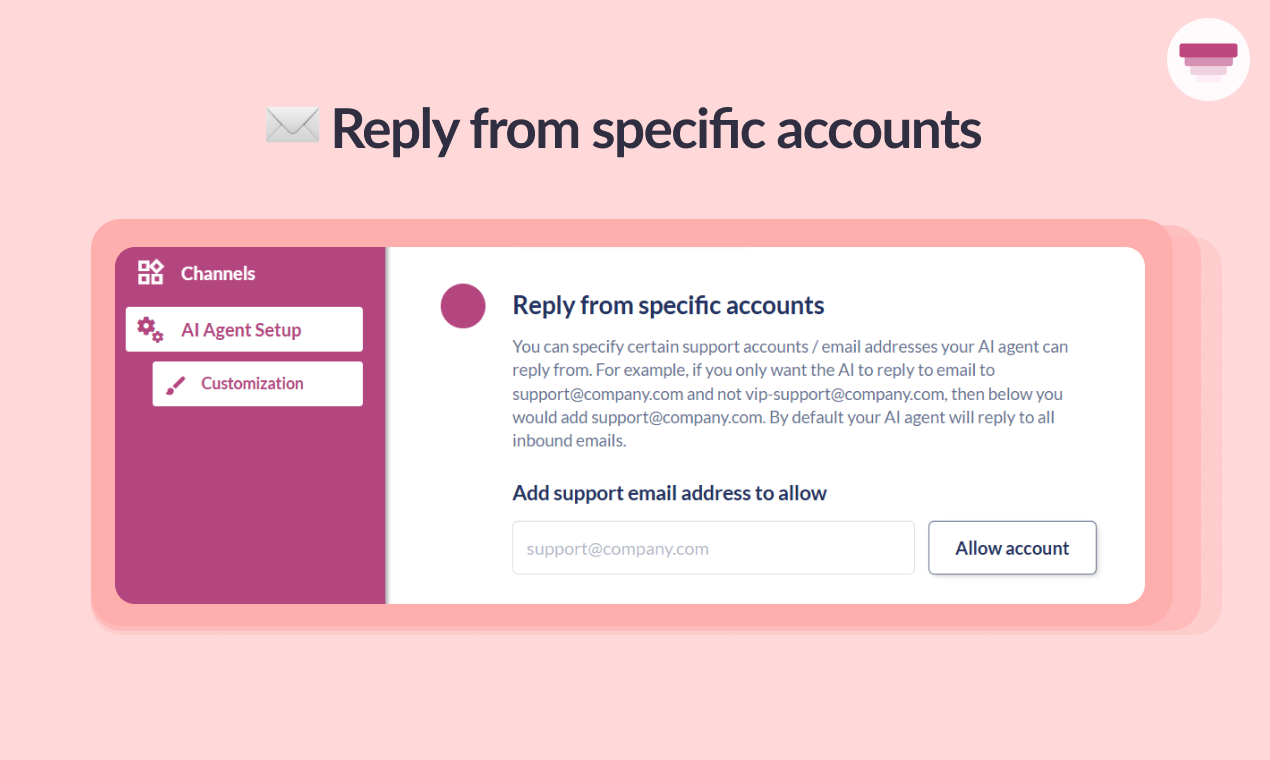Focus the support@company.com email input field

713,548
